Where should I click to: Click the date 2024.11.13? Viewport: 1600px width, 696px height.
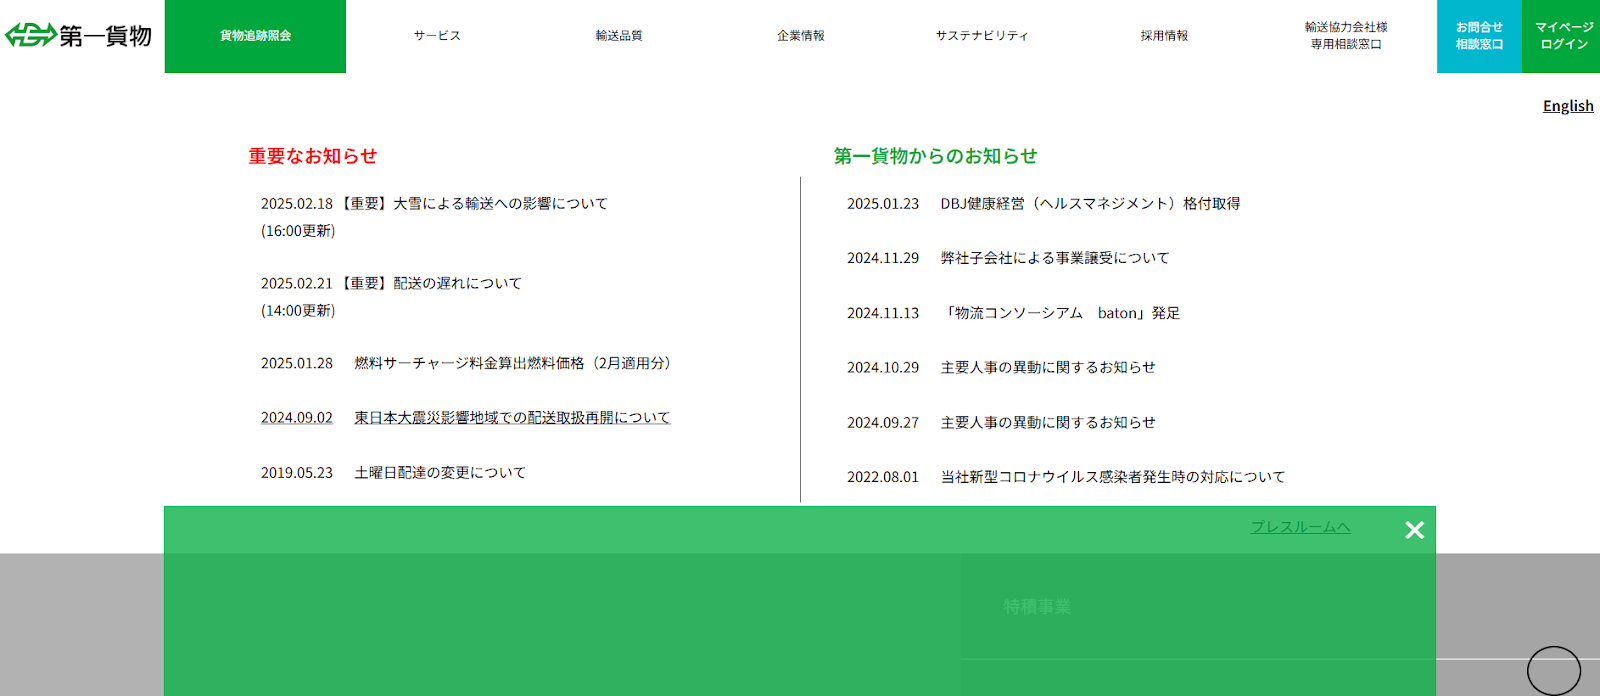(883, 313)
